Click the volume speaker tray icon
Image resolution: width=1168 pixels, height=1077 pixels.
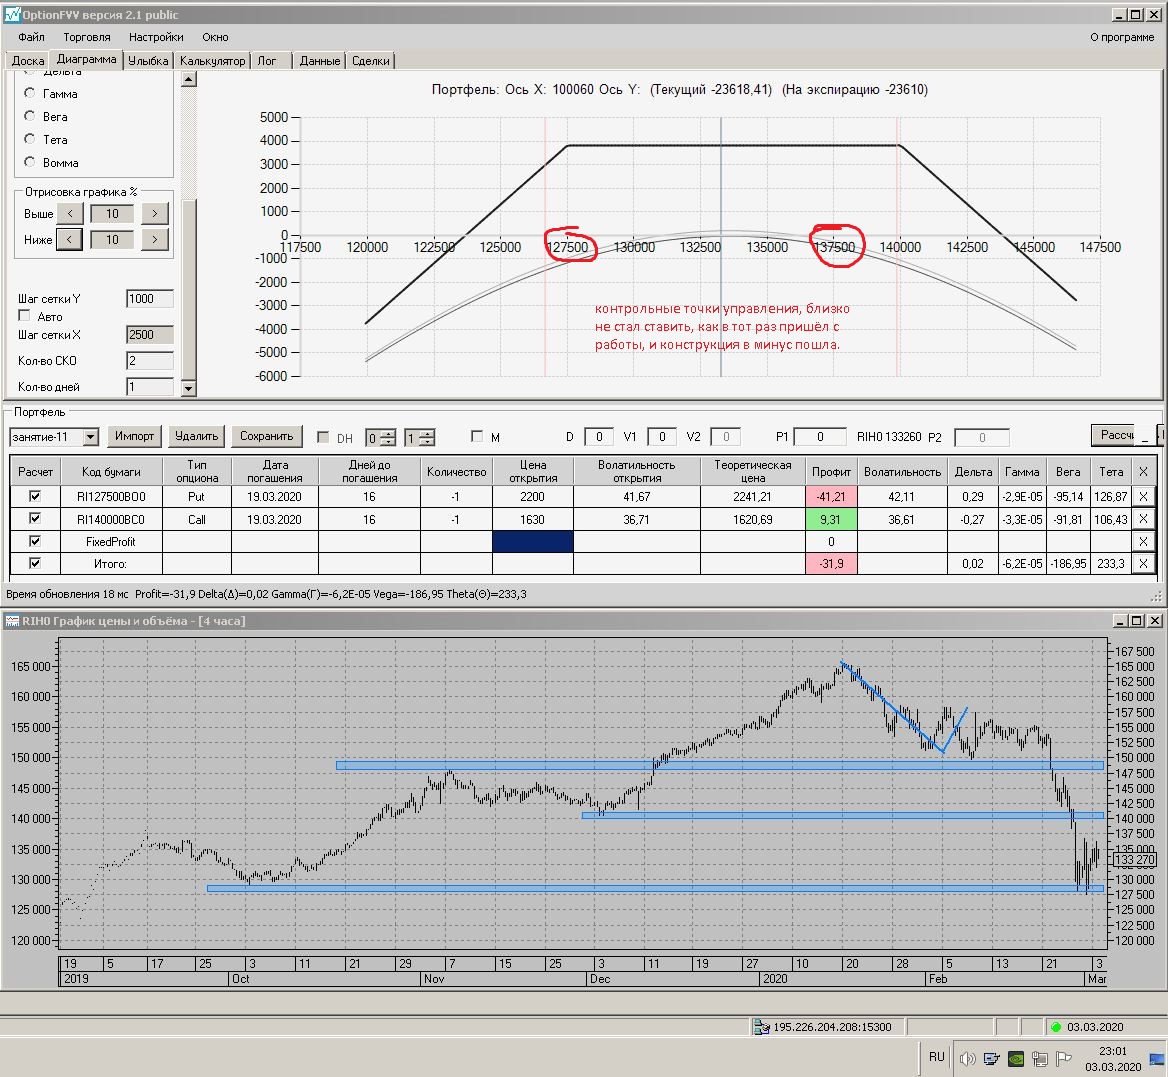coord(968,1058)
